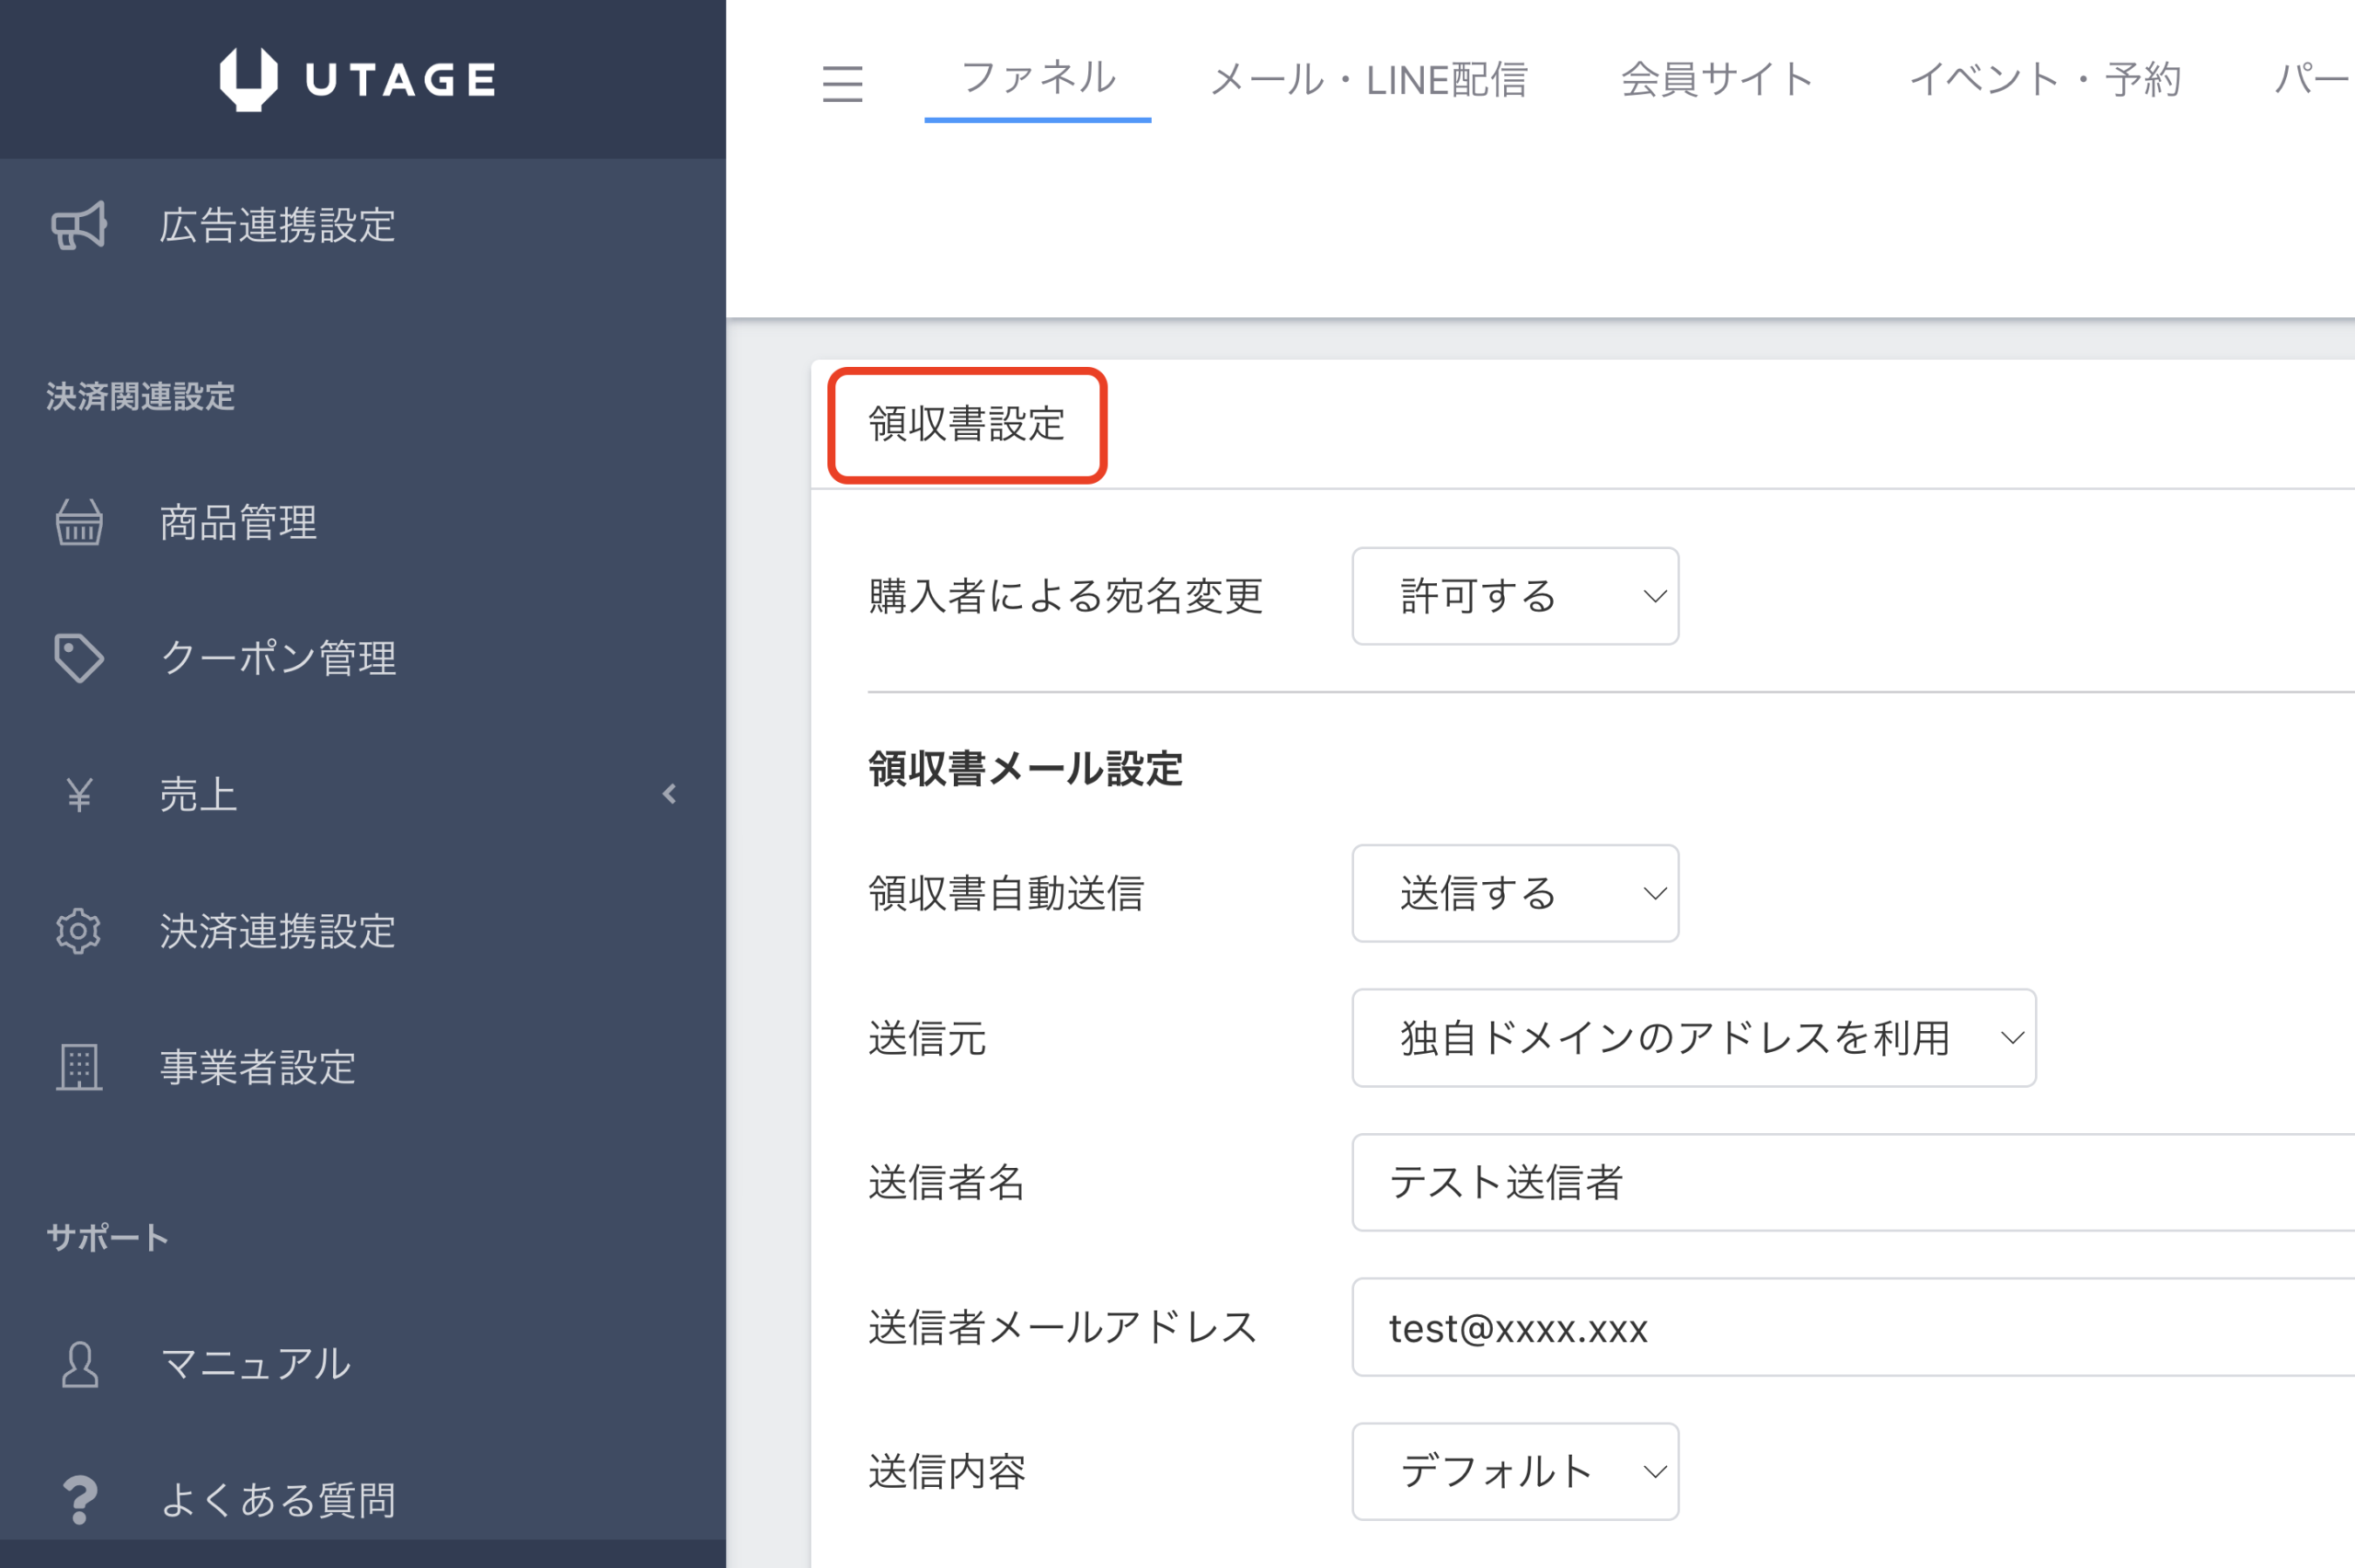This screenshot has width=2355, height=1568.
Task: Open the 送信内容 dropdown set to デフォルト
Action: [1515, 1472]
